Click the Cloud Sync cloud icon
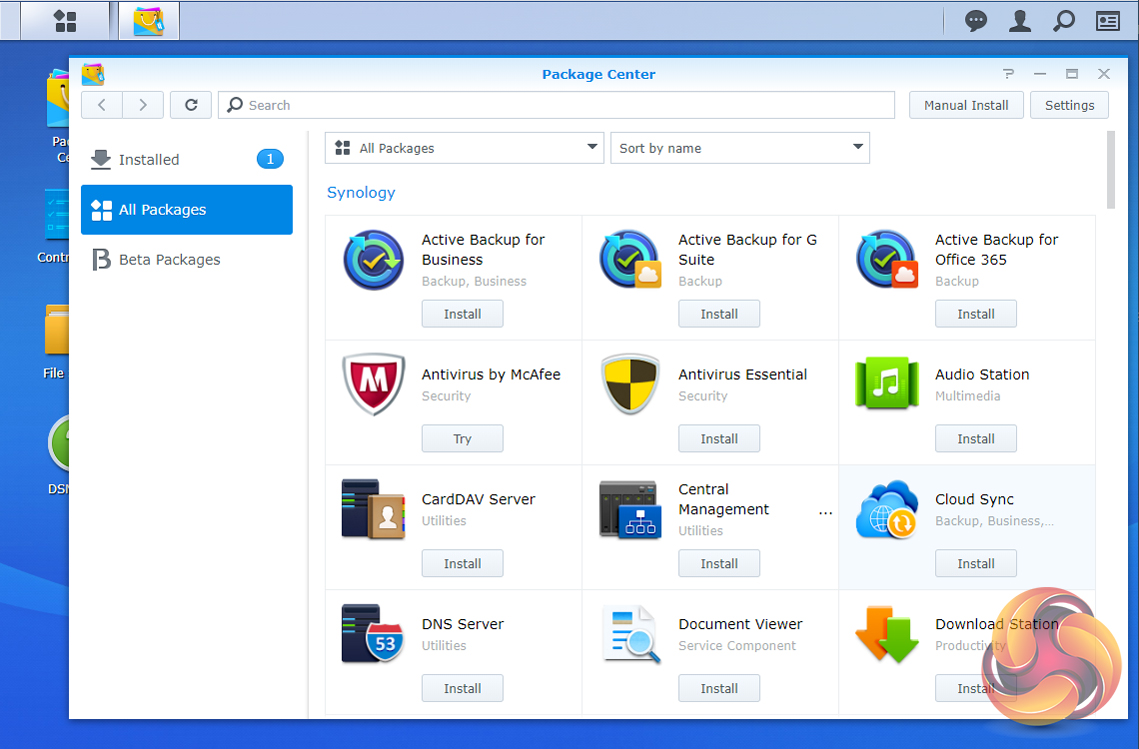 (886, 509)
